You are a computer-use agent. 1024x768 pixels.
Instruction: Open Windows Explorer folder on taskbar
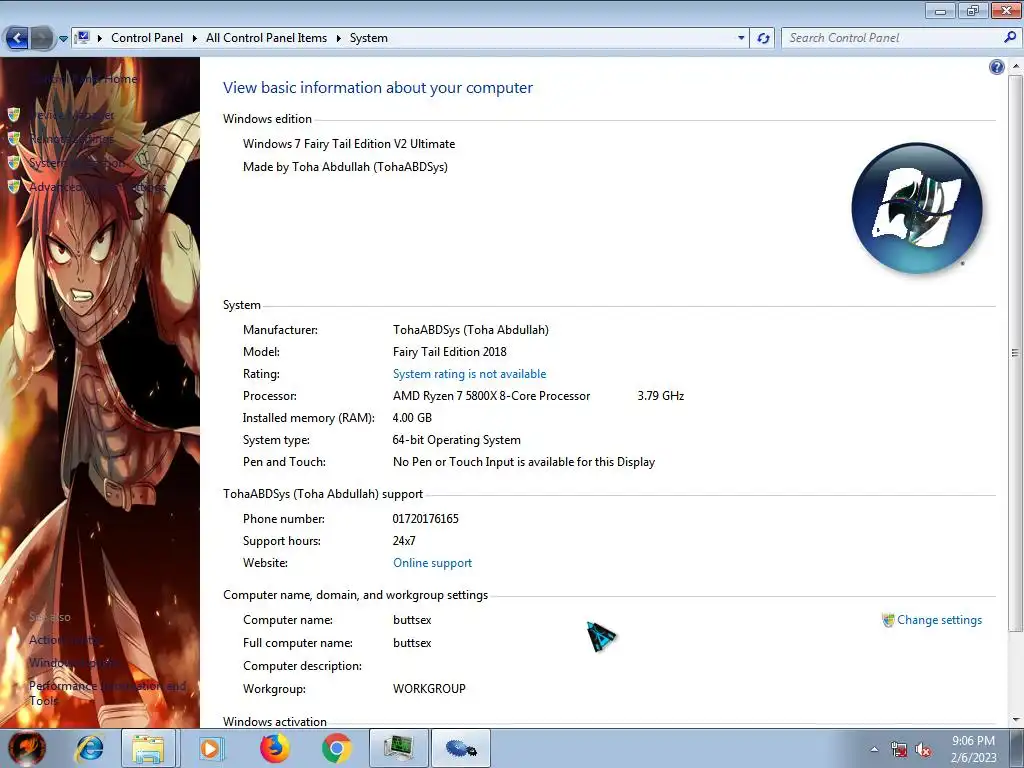148,748
